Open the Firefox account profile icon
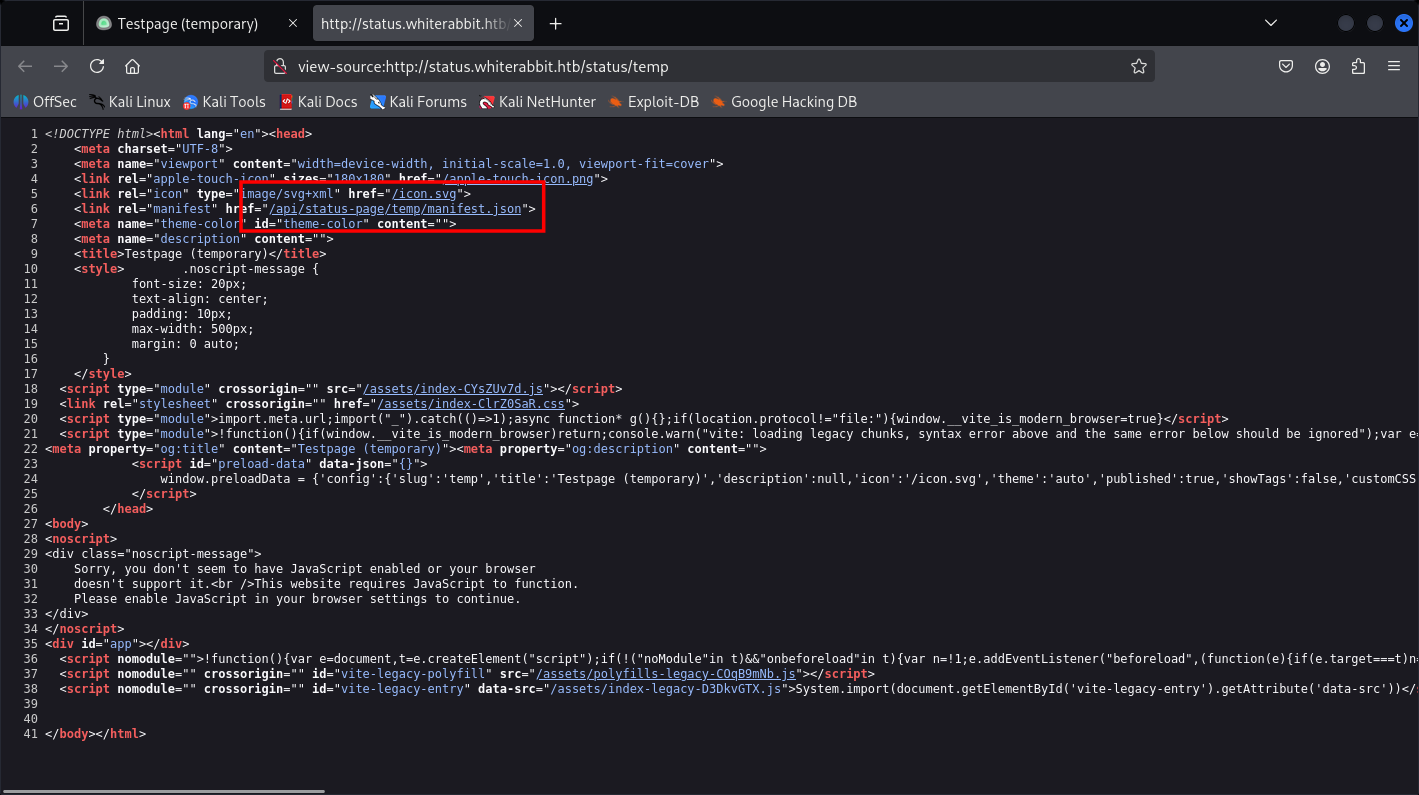 (1322, 66)
